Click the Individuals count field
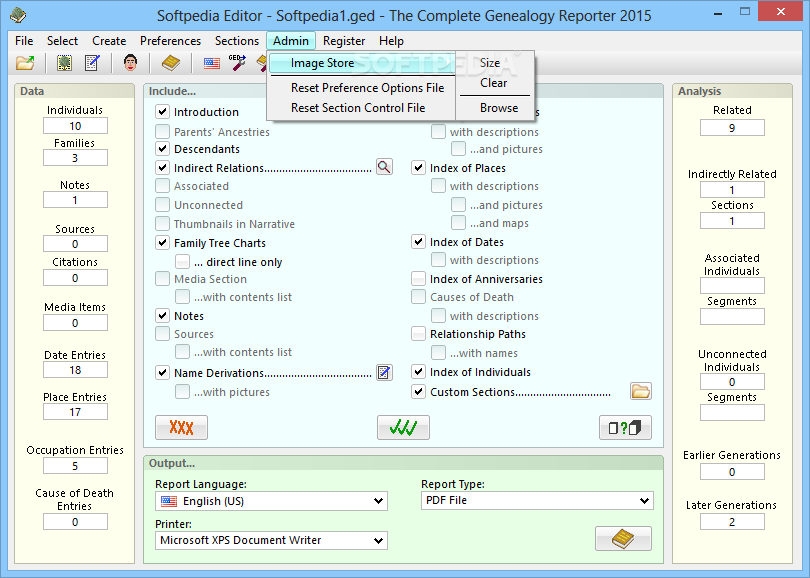This screenshot has height=578, width=810. [x=75, y=126]
